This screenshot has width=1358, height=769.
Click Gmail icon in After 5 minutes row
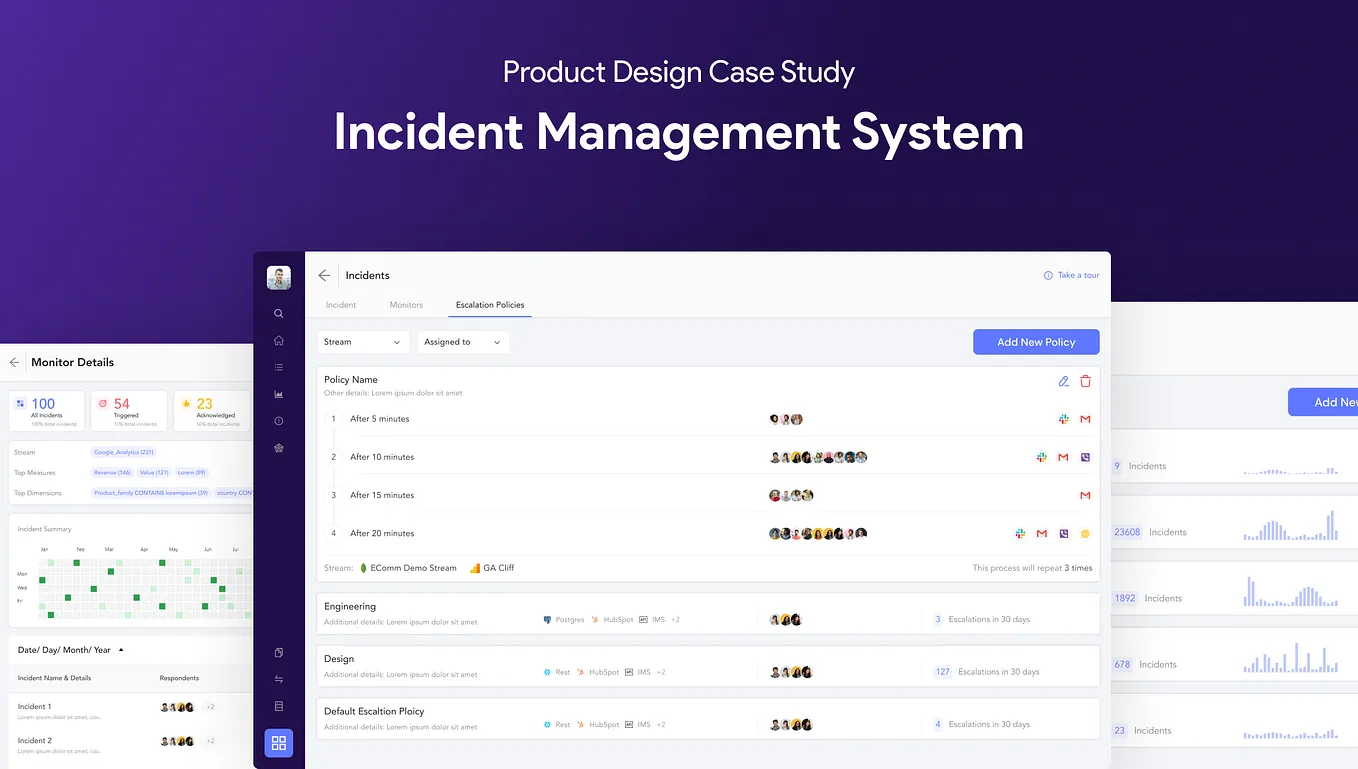point(1085,419)
